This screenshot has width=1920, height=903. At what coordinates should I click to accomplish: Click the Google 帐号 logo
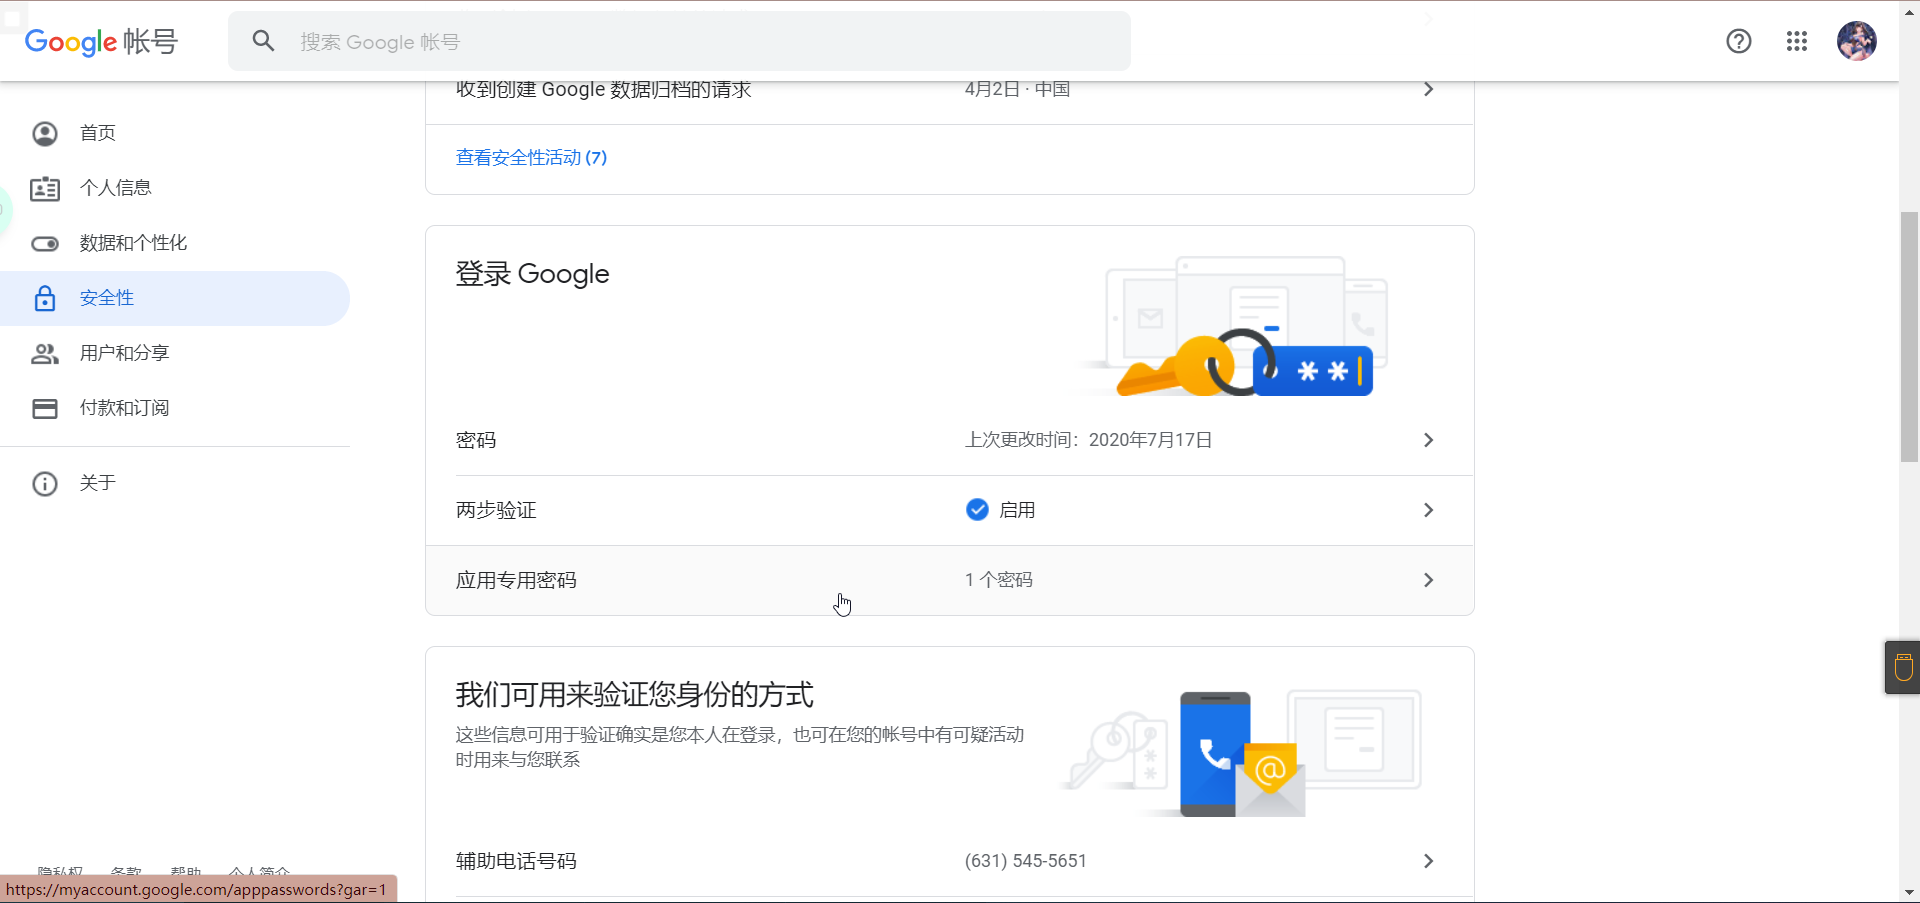click(x=101, y=42)
